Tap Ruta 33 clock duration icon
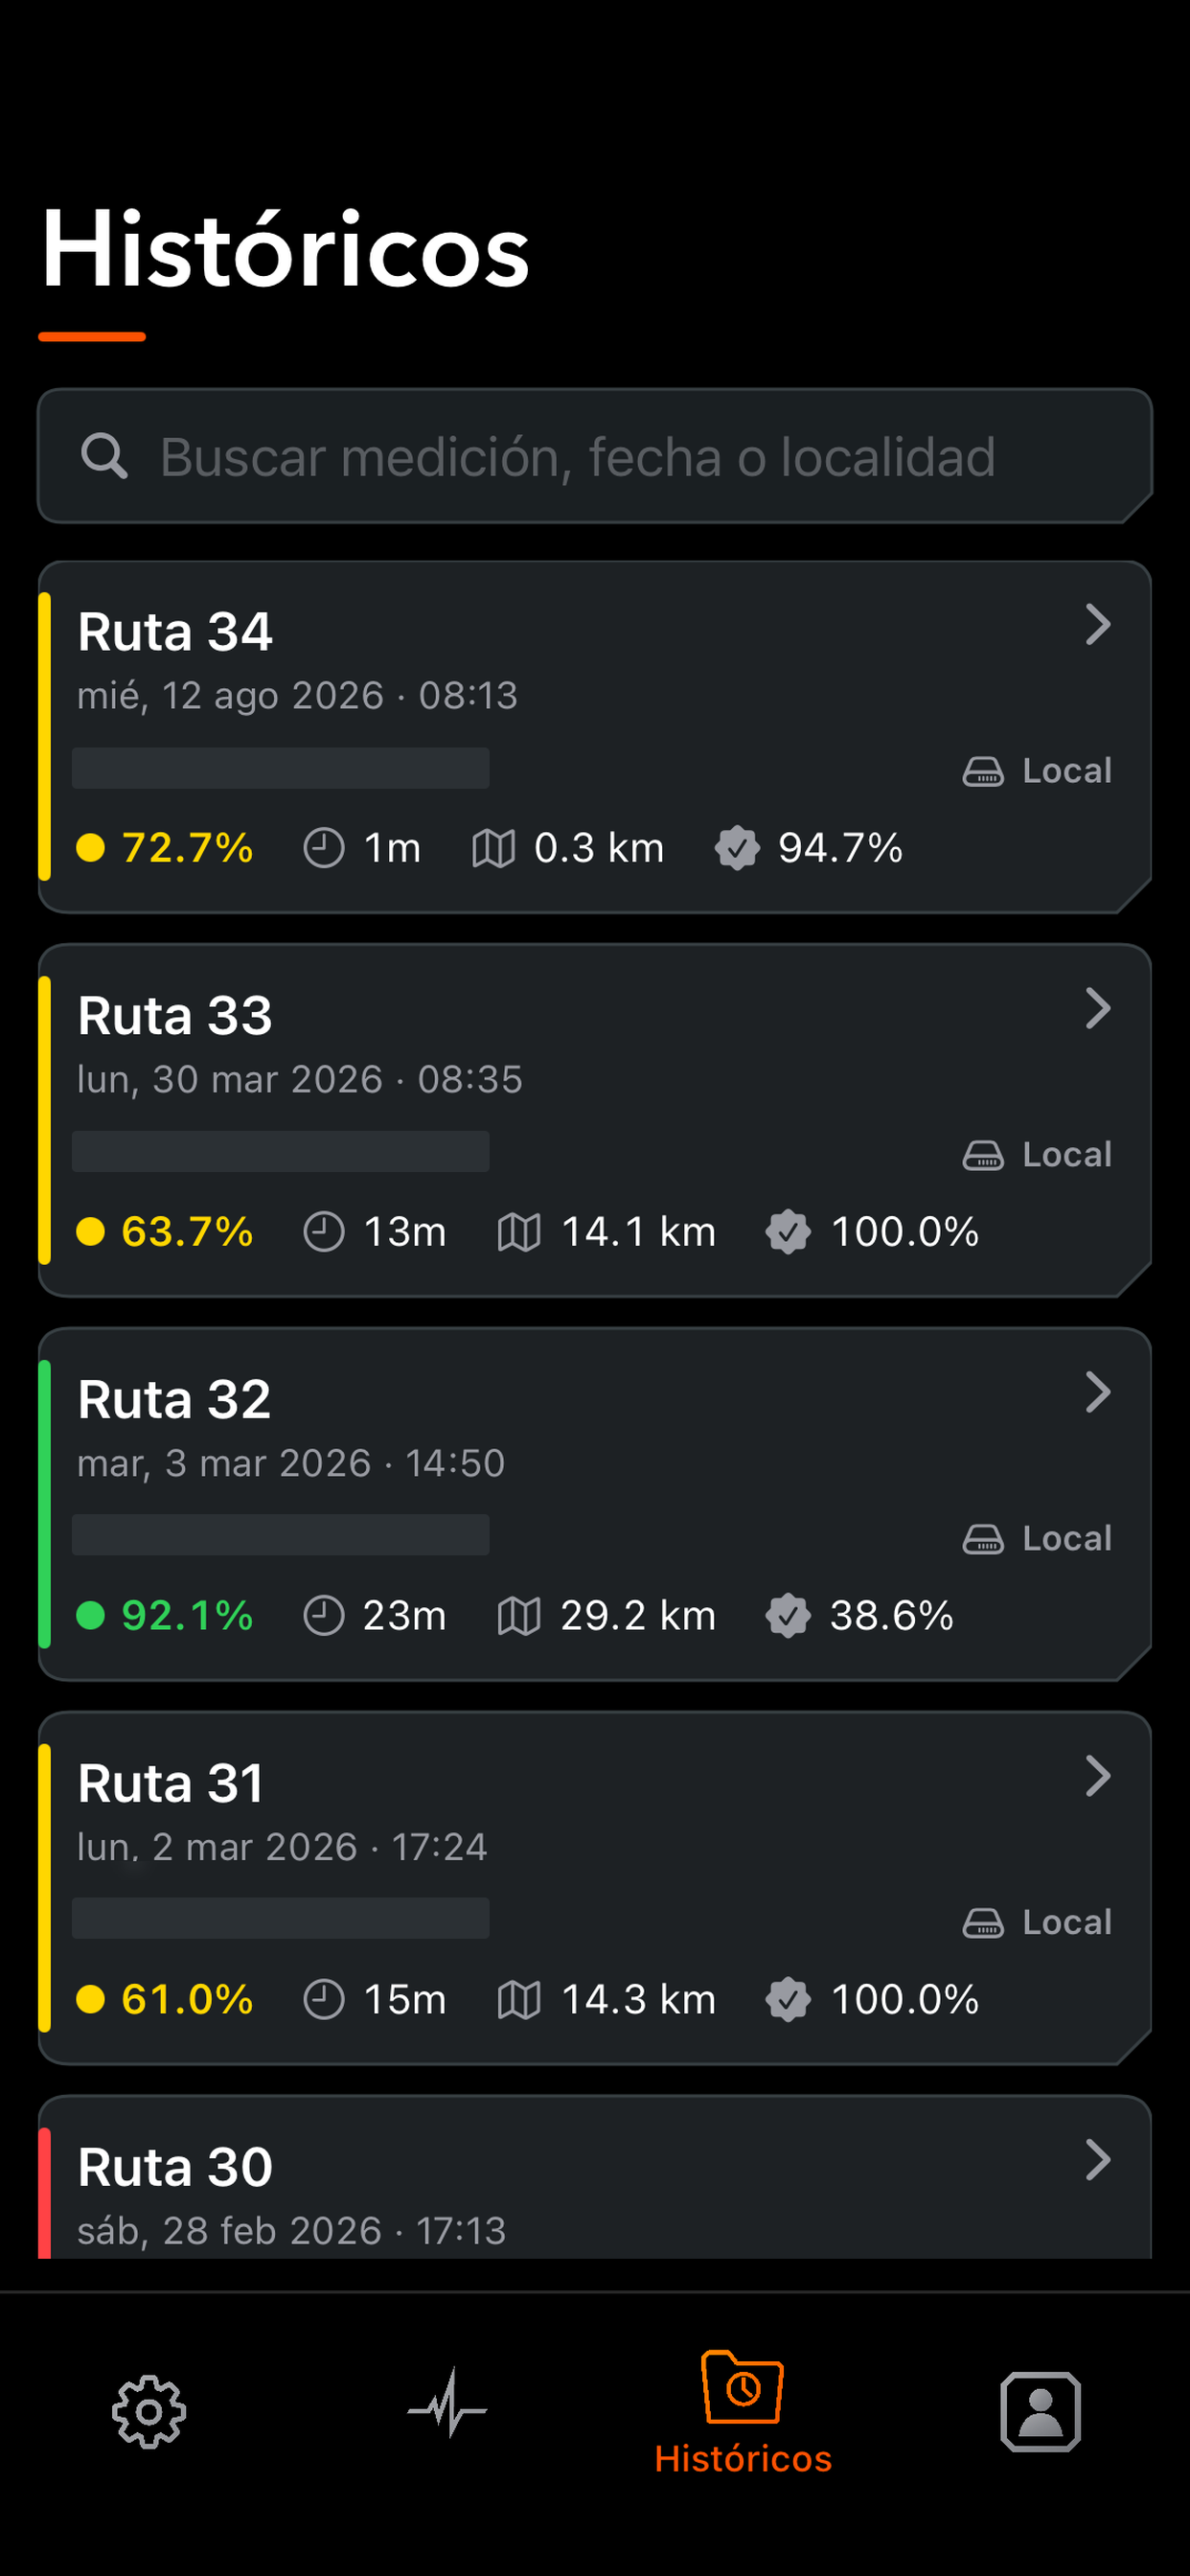Viewport: 1190px width, 2576px height. click(x=324, y=1231)
